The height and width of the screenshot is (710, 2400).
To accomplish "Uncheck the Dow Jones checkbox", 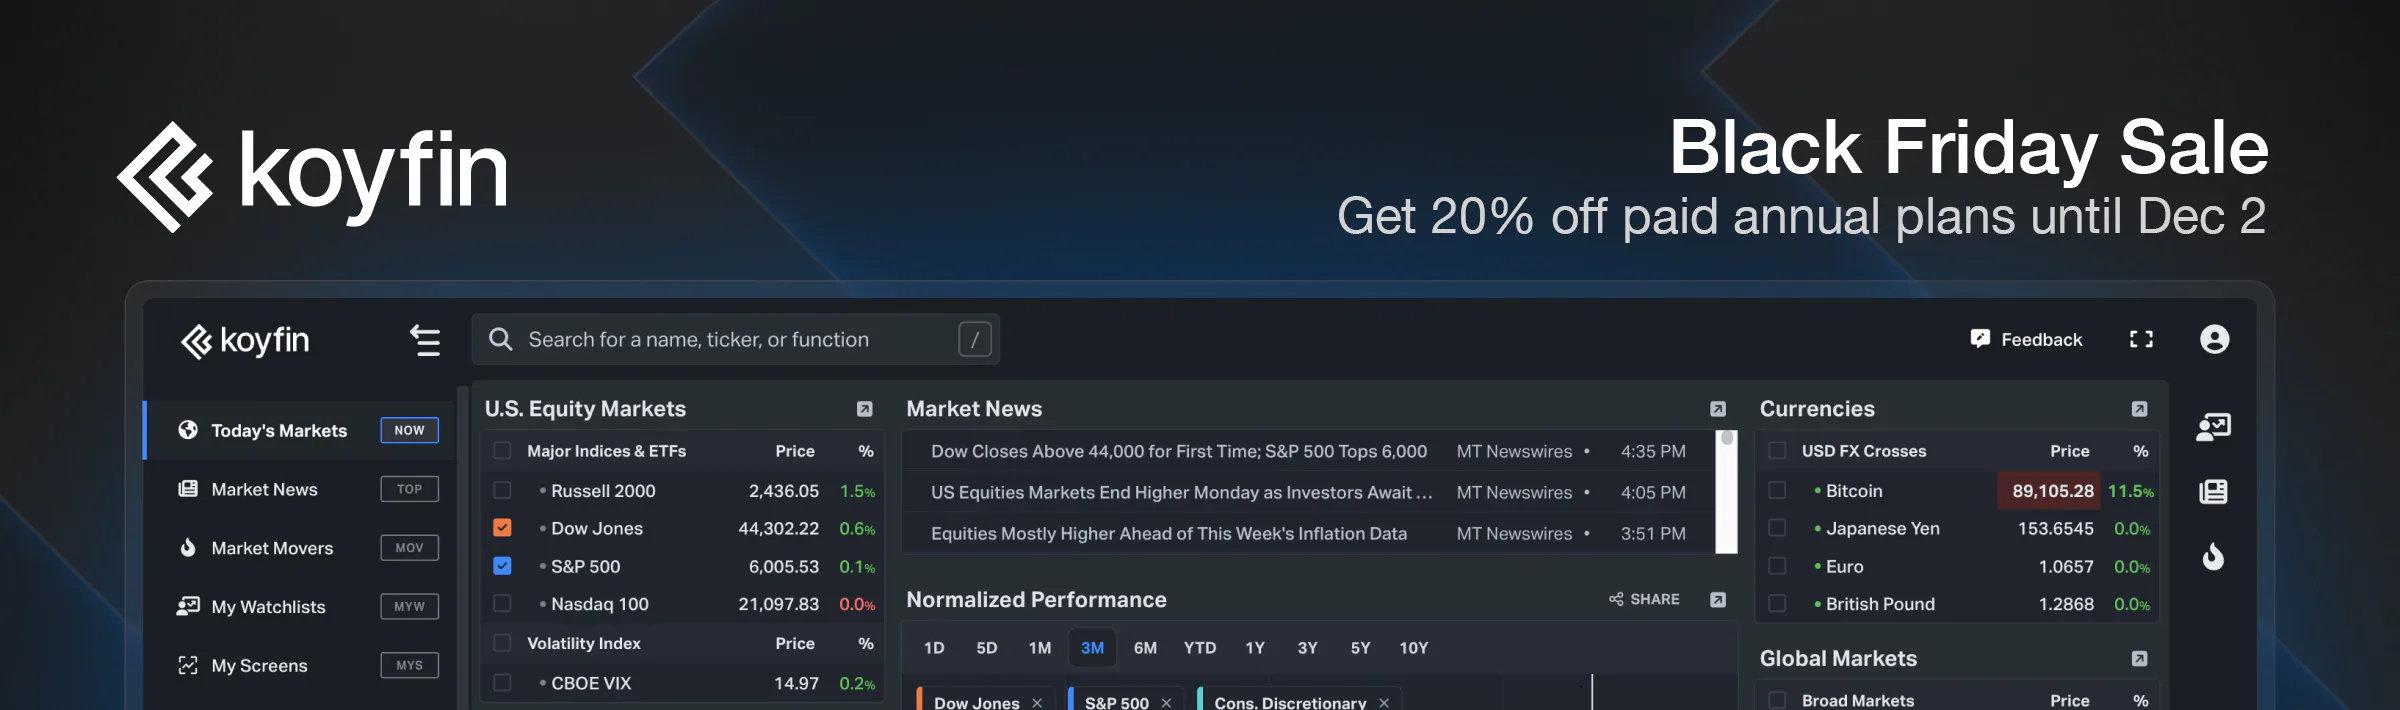I will 503,528.
